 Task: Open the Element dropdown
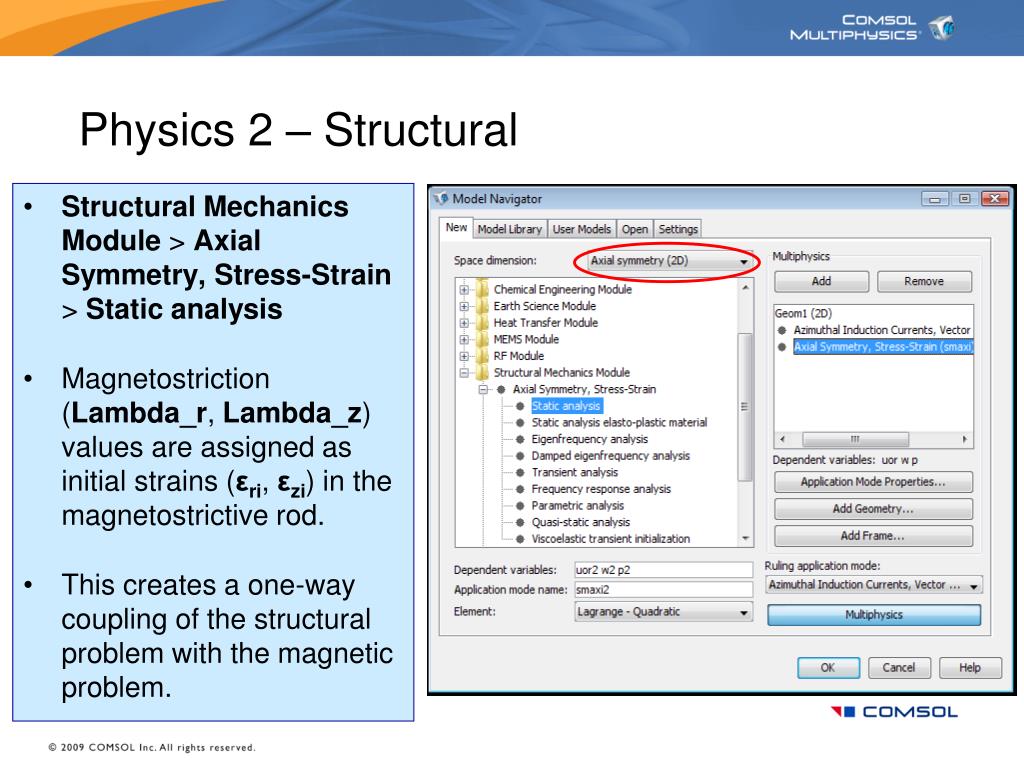664,612
